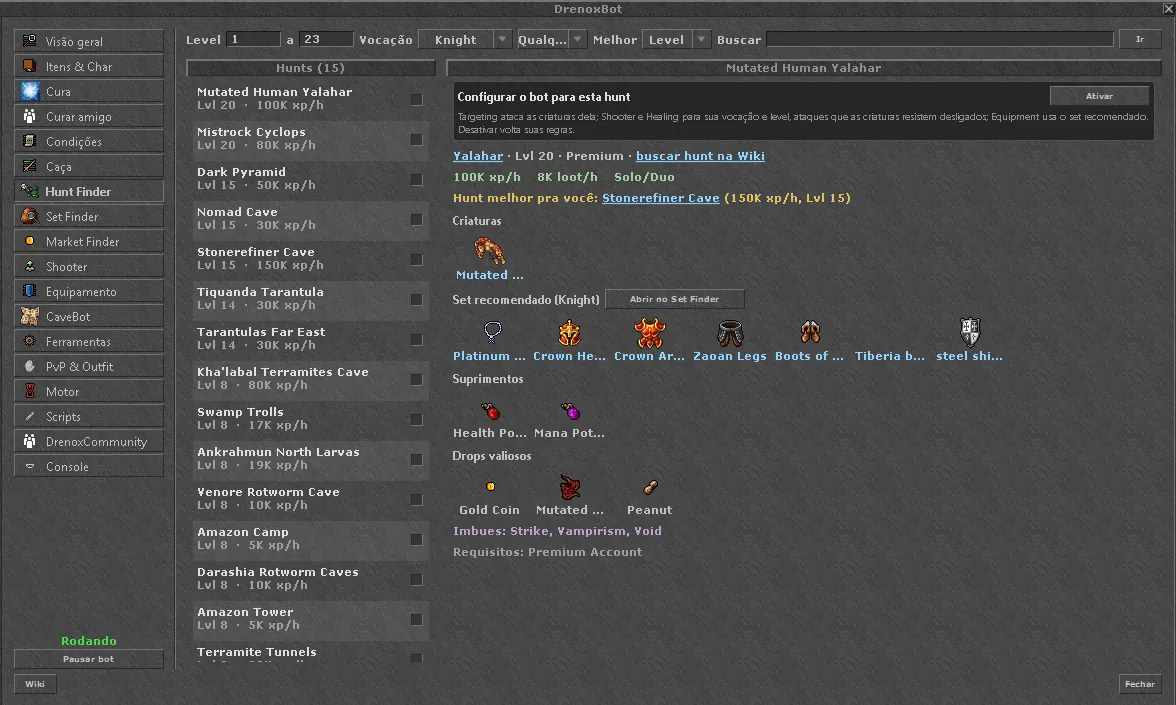
Task: Select the Zaoan Legs item icon
Action: click(730, 332)
